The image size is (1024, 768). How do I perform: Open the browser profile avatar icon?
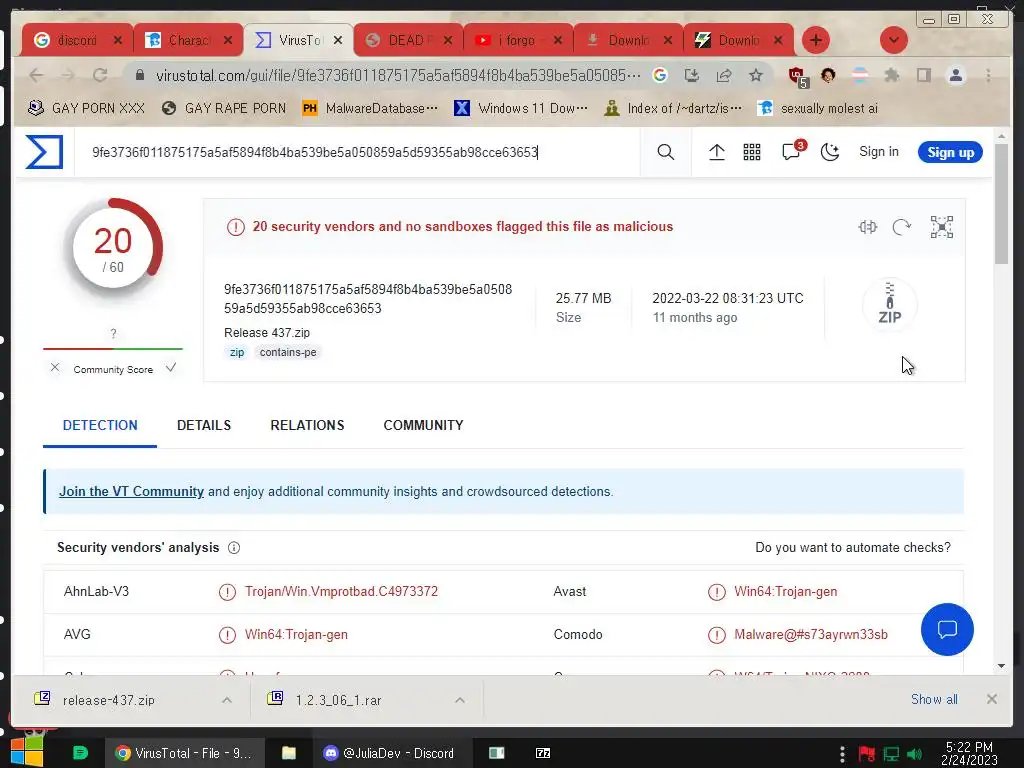pyautogui.click(x=955, y=75)
